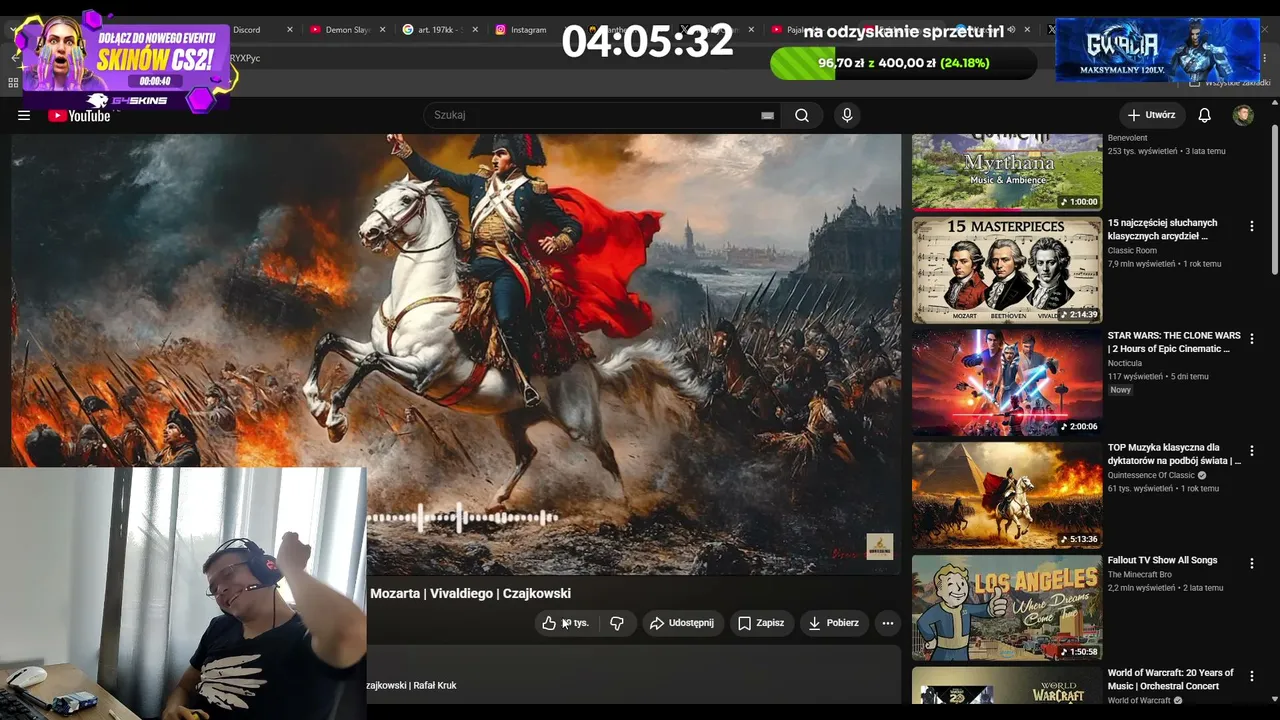
Task: Open the title 'Fallout TV Show All Songs'
Action: coord(1163,561)
